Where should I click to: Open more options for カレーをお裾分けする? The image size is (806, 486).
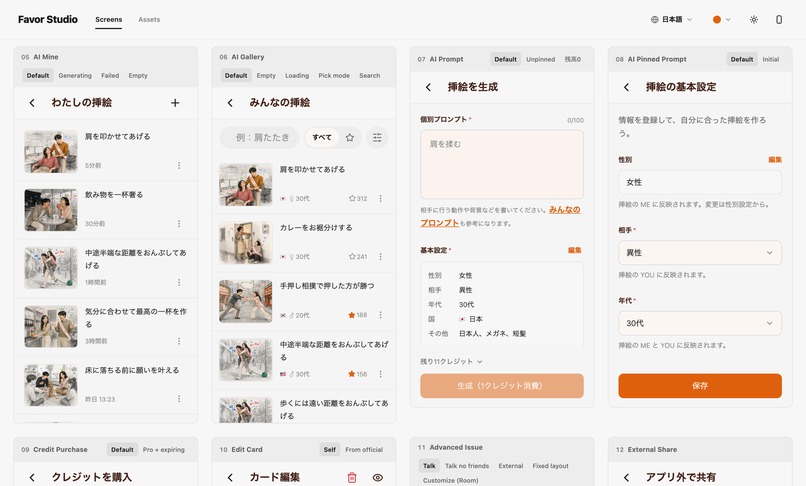tap(380, 257)
